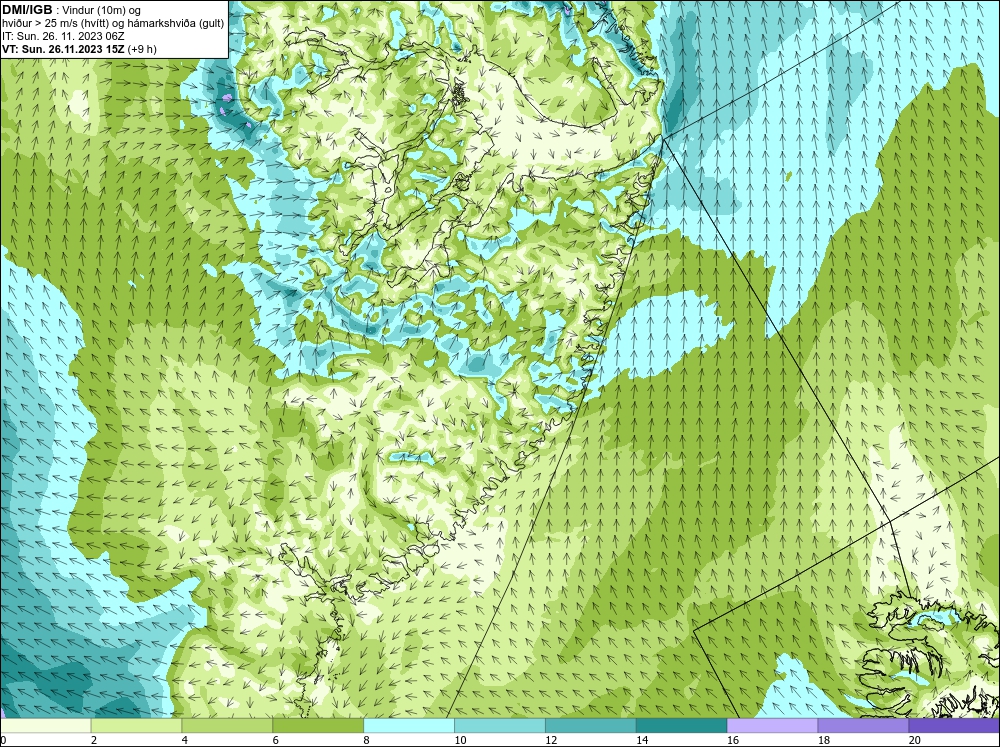Screen dimensions: 1000x747
Task: Click the 'DMI/IGB : Vindur (10m) og' title line
Action: pyautogui.click(x=72, y=10)
